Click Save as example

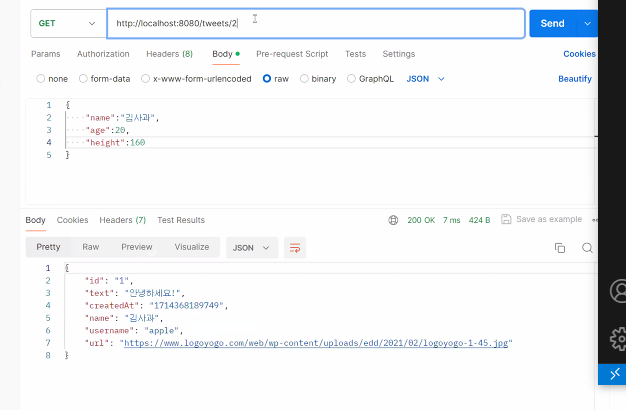tap(549, 219)
